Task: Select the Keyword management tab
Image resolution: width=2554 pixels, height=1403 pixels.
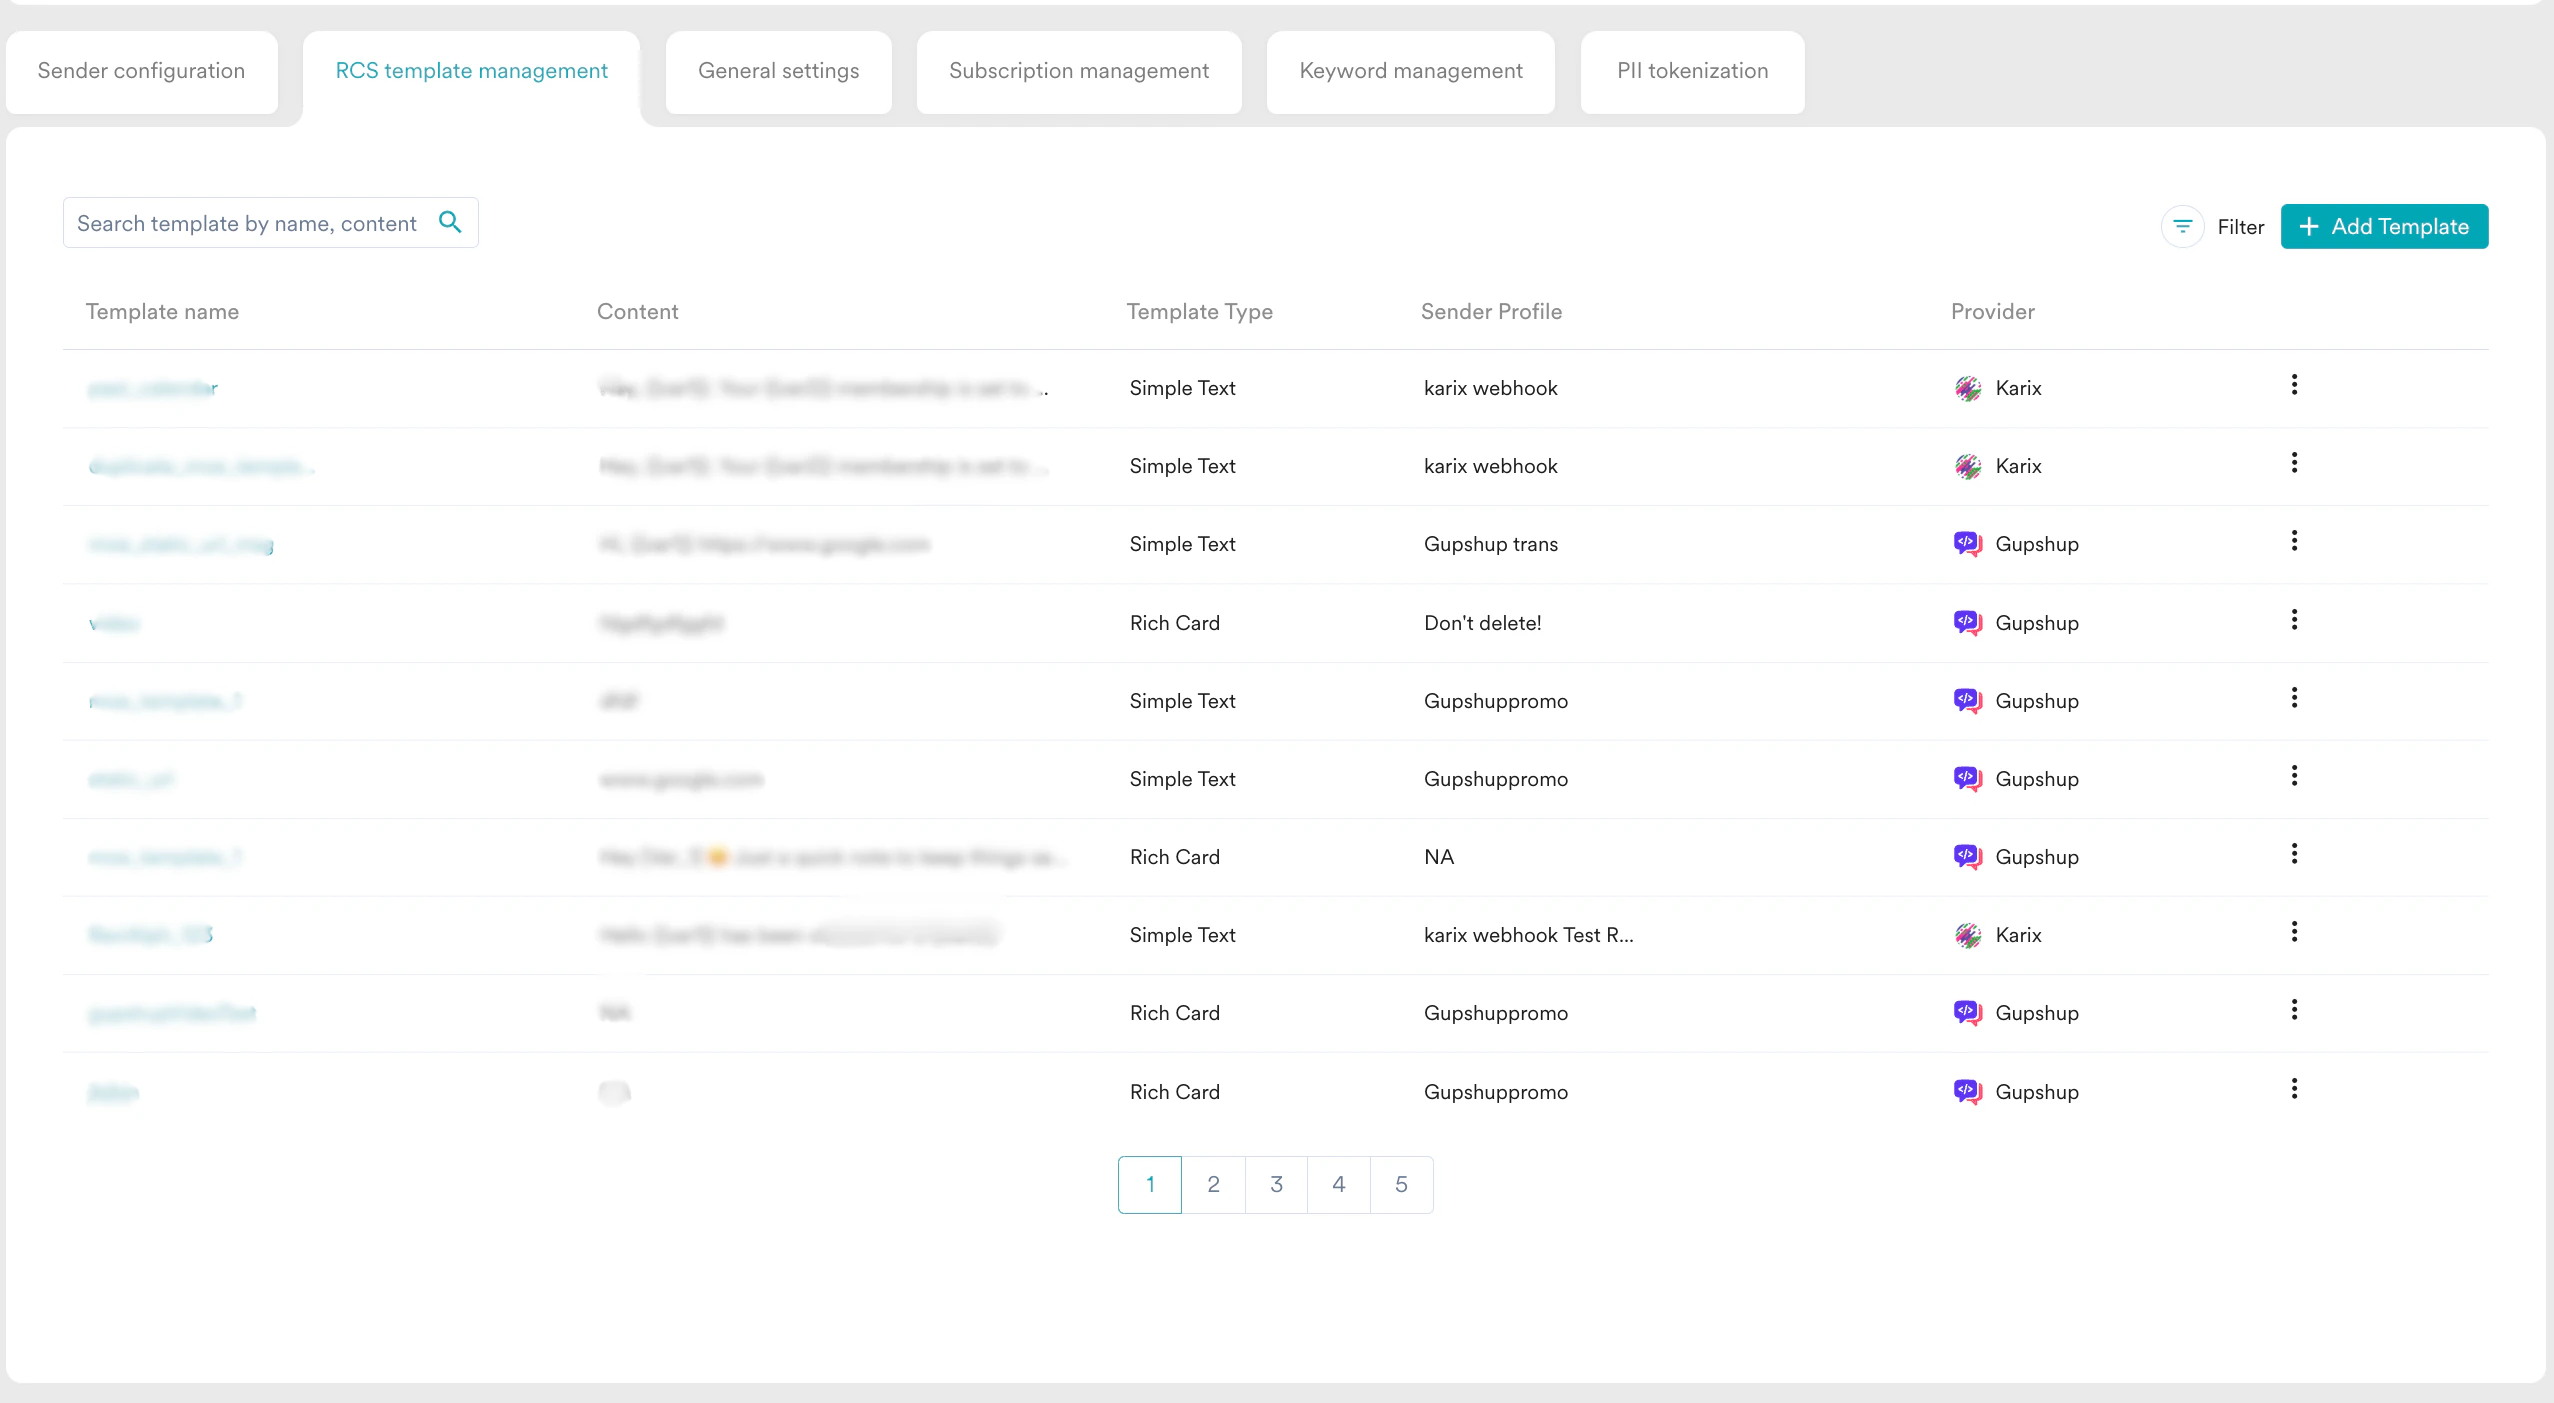Action: coord(1410,71)
